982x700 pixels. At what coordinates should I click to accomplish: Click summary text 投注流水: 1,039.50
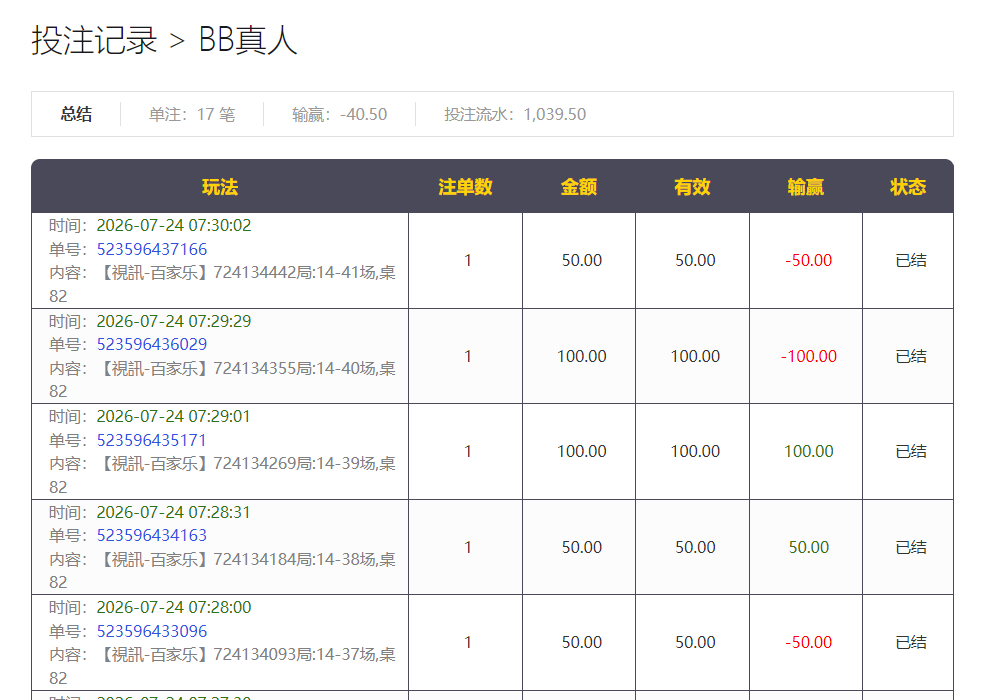tap(515, 114)
